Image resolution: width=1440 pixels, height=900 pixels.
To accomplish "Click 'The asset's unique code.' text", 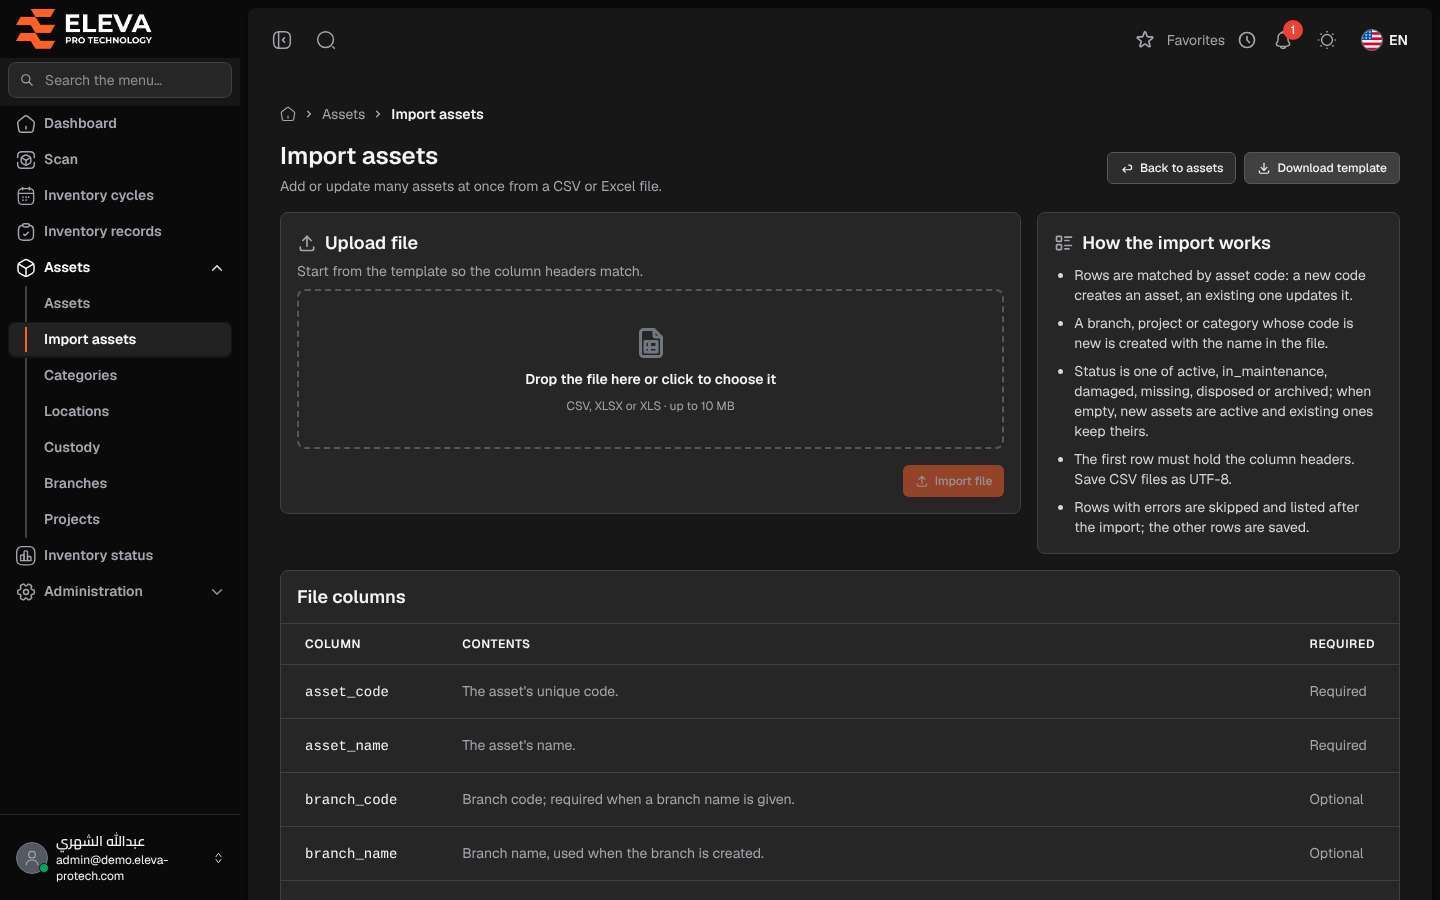I will pyautogui.click(x=540, y=691).
